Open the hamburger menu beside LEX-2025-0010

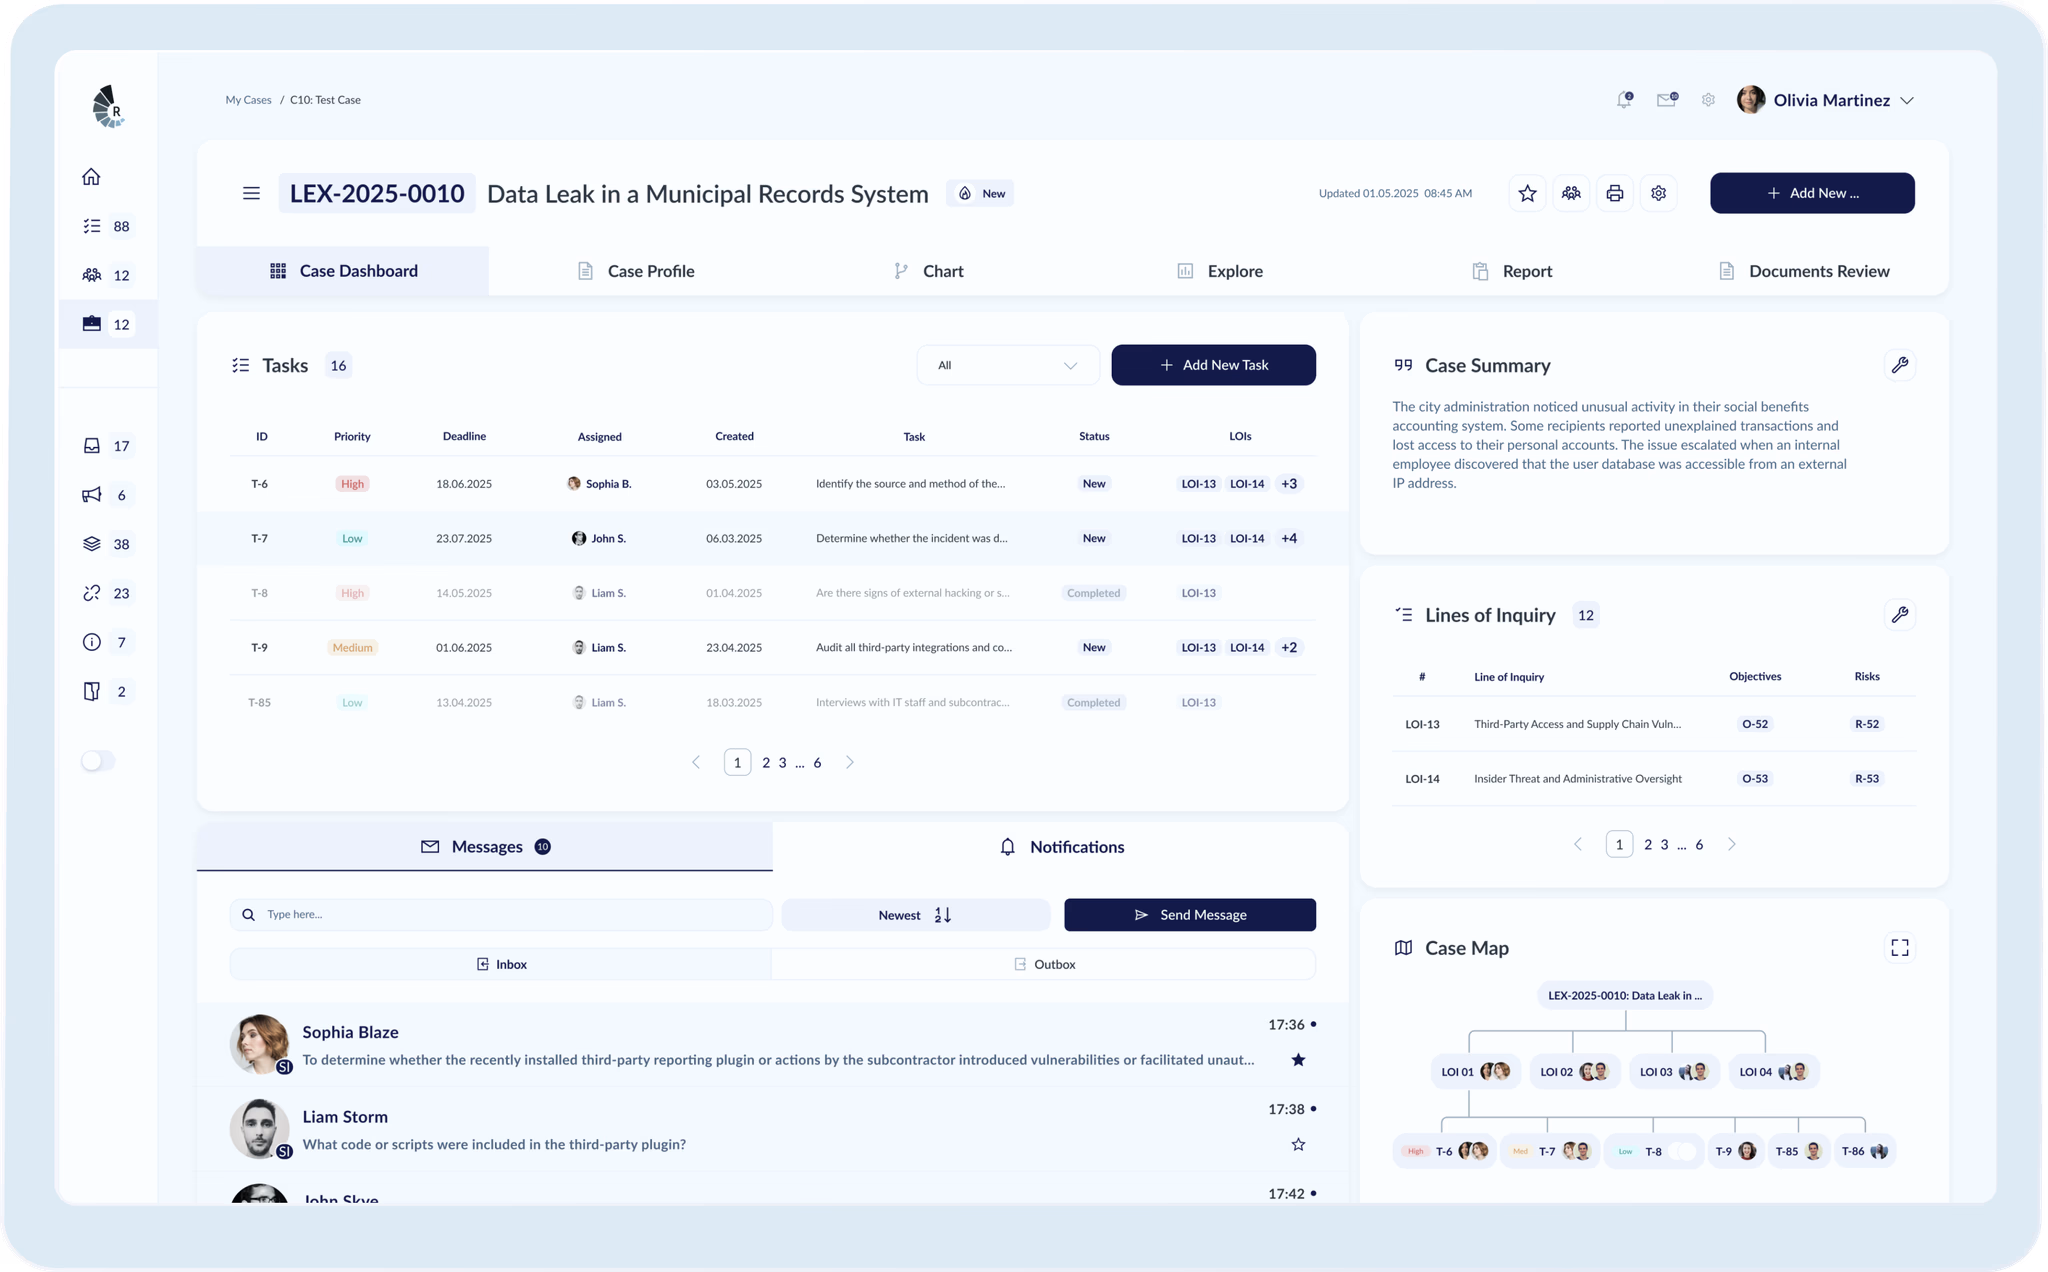[251, 193]
